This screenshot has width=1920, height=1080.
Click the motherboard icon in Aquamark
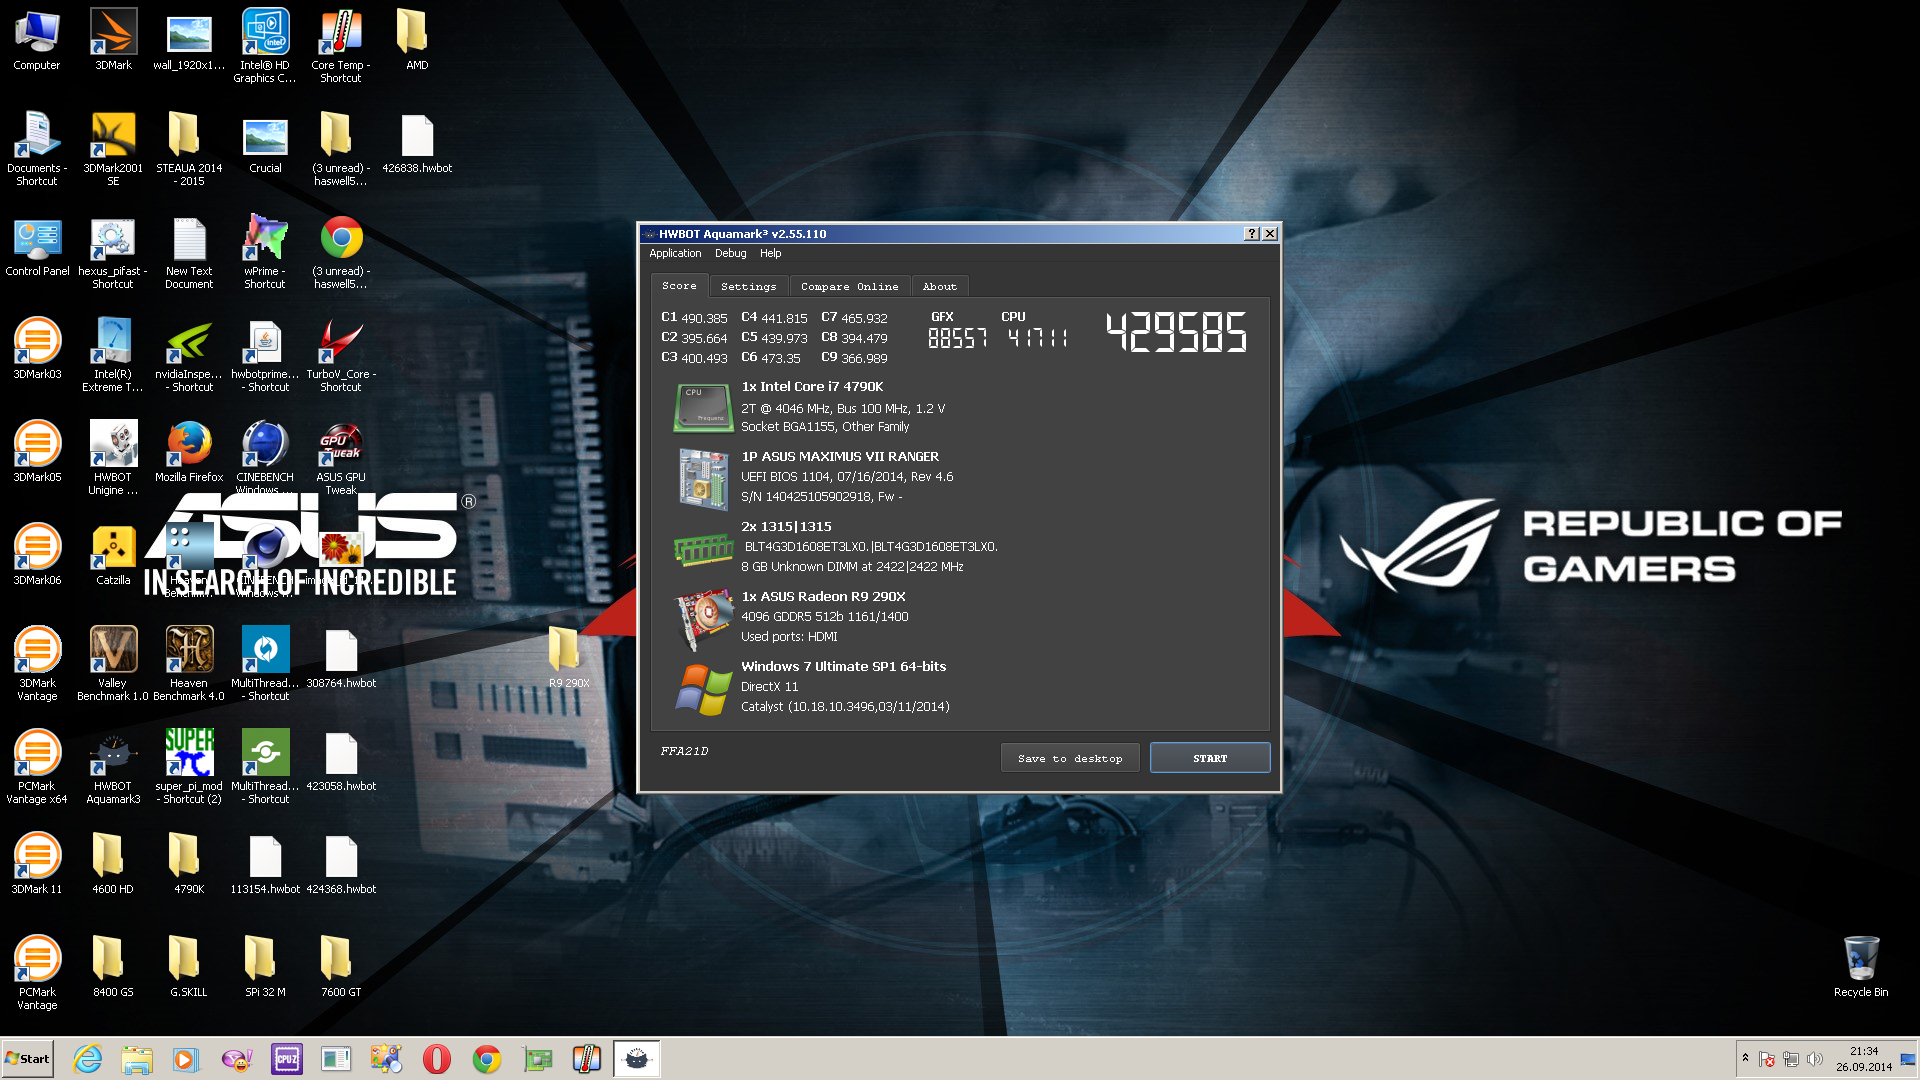tap(703, 479)
